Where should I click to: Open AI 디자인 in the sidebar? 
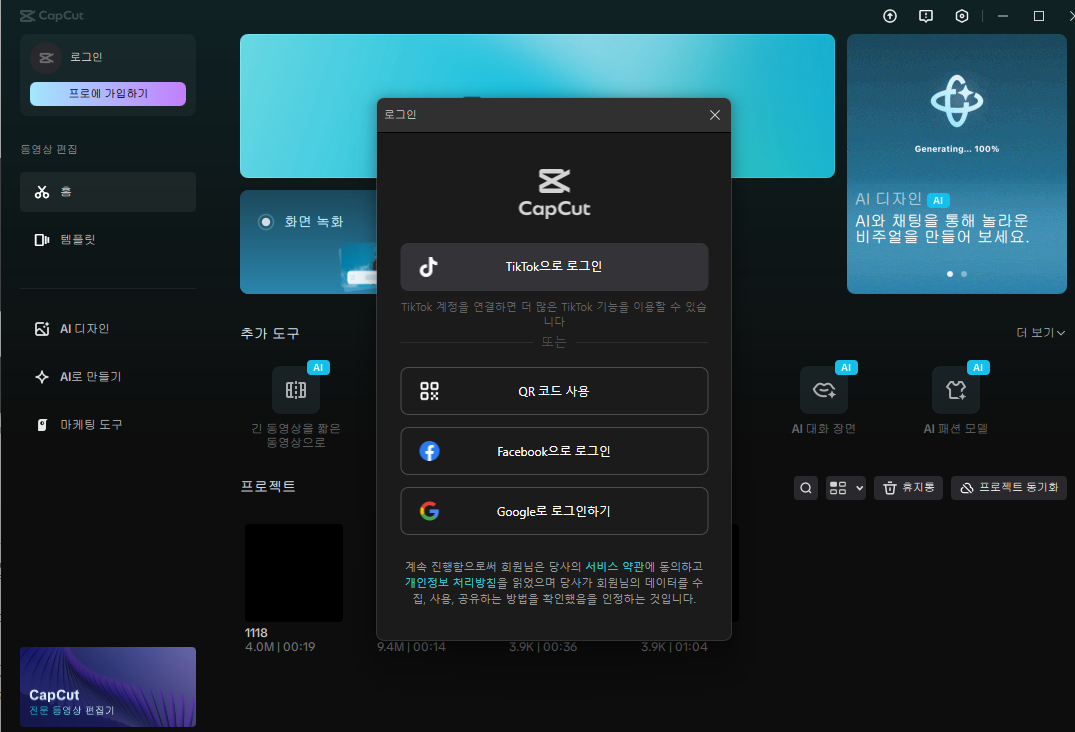[x=108, y=329]
